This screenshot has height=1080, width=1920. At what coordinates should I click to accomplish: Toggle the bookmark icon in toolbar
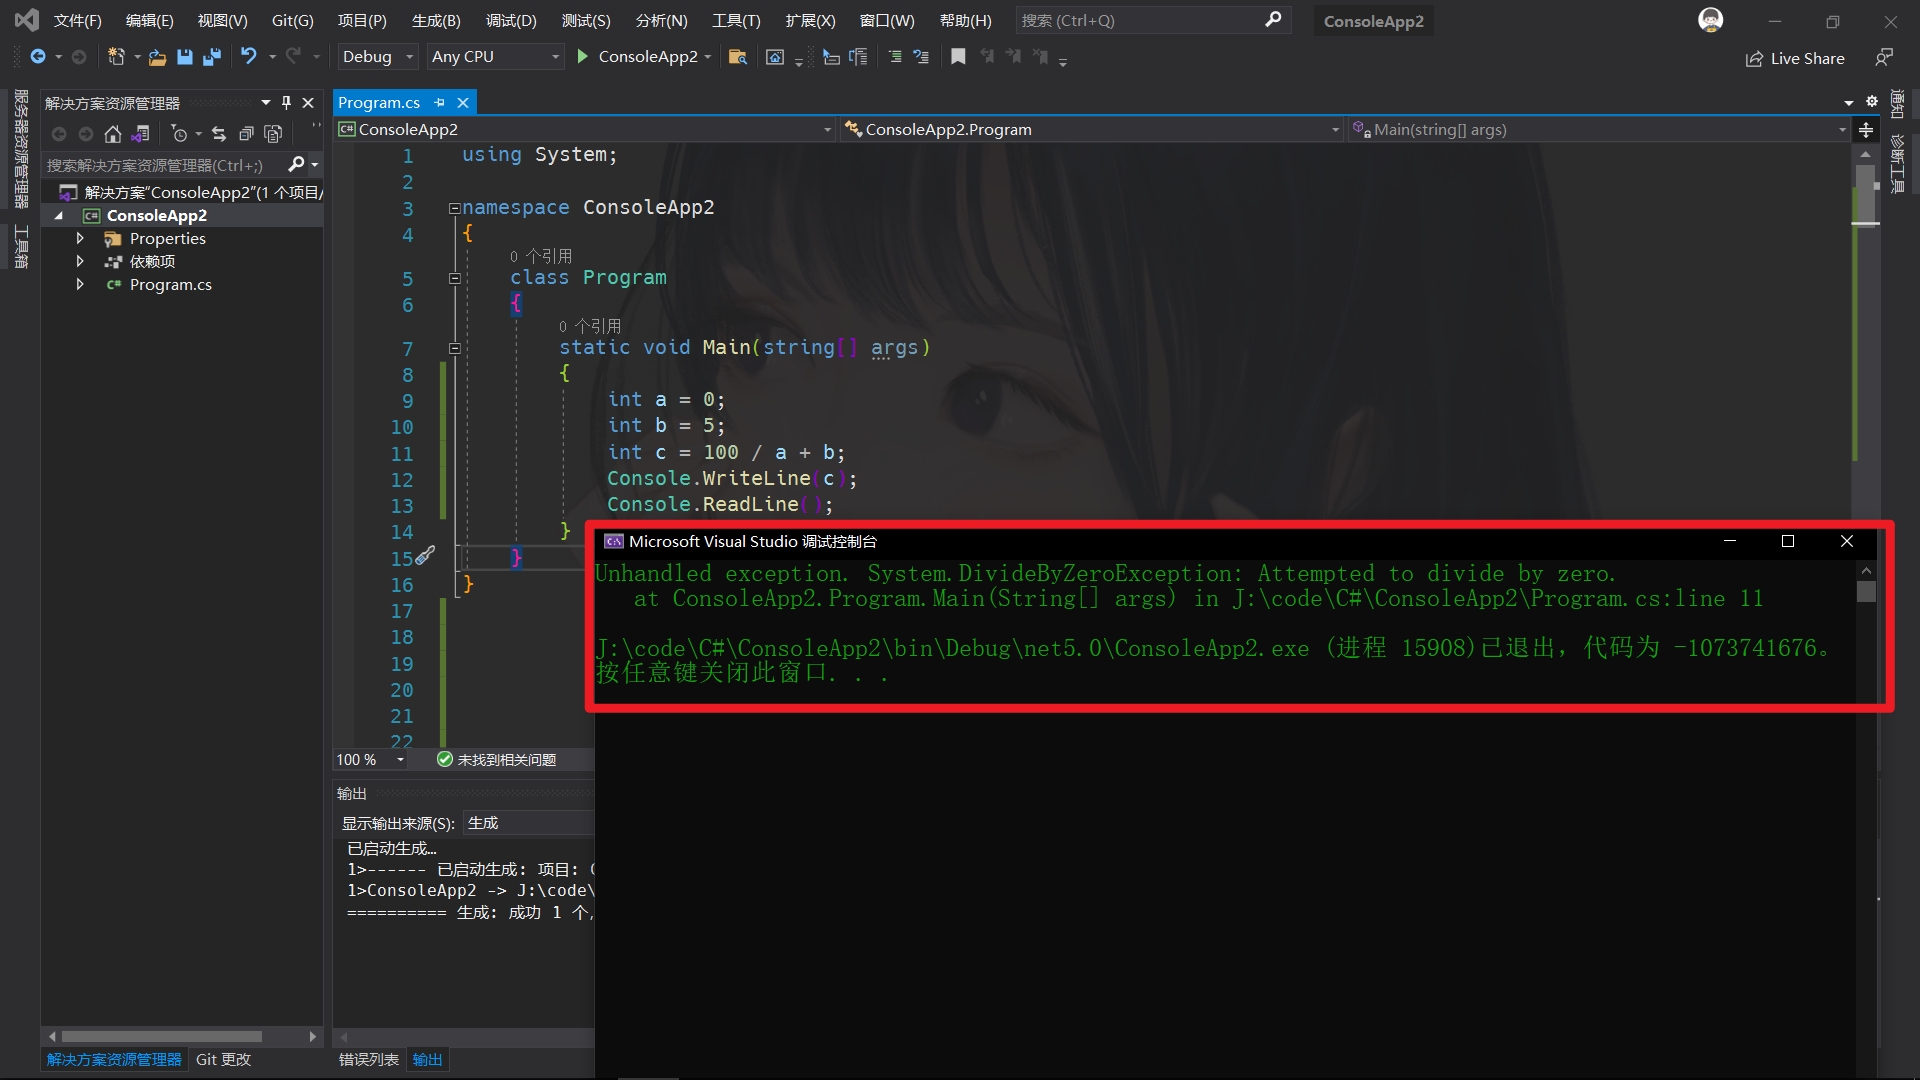(958, 57)
